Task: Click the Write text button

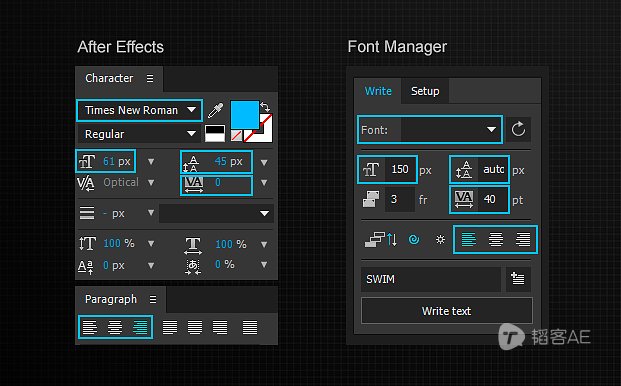Action: click(447, 311)
